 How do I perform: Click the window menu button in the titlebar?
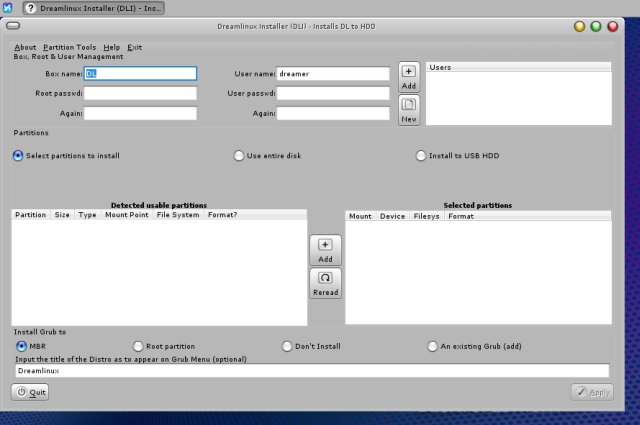coord(13,26)
